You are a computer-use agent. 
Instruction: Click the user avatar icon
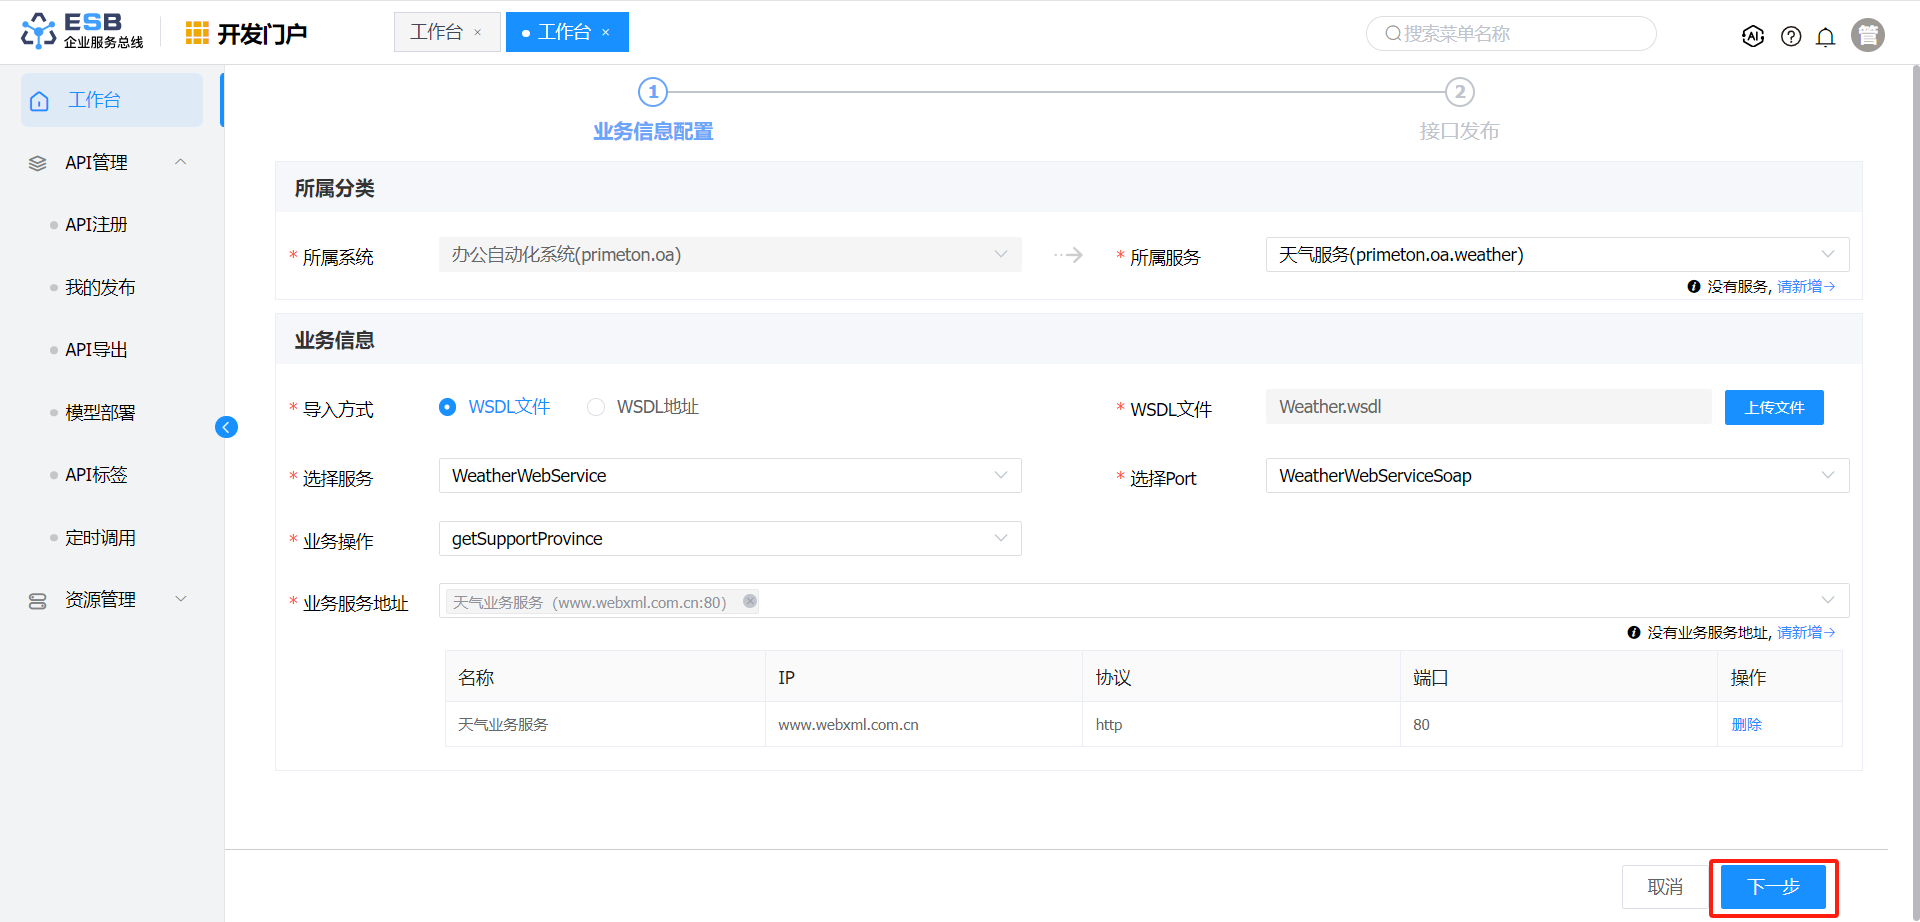1867,35
